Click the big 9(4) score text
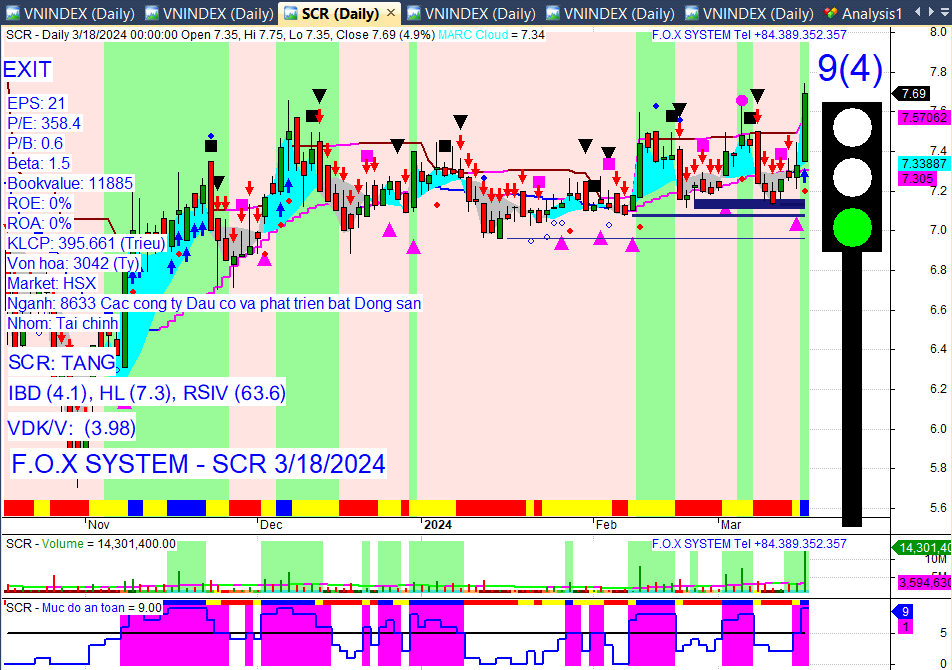 (850, 68)
